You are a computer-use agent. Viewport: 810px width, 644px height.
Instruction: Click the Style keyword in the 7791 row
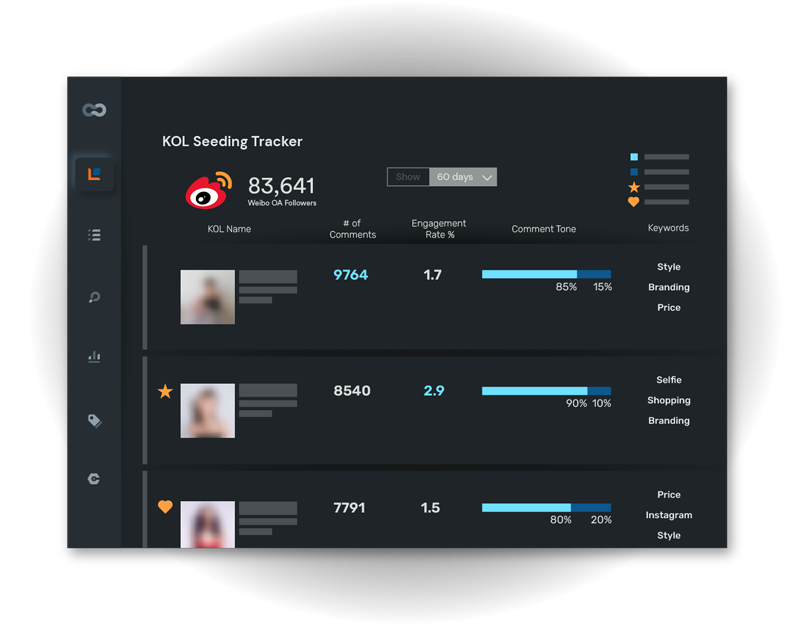click(x=669, y=536)
